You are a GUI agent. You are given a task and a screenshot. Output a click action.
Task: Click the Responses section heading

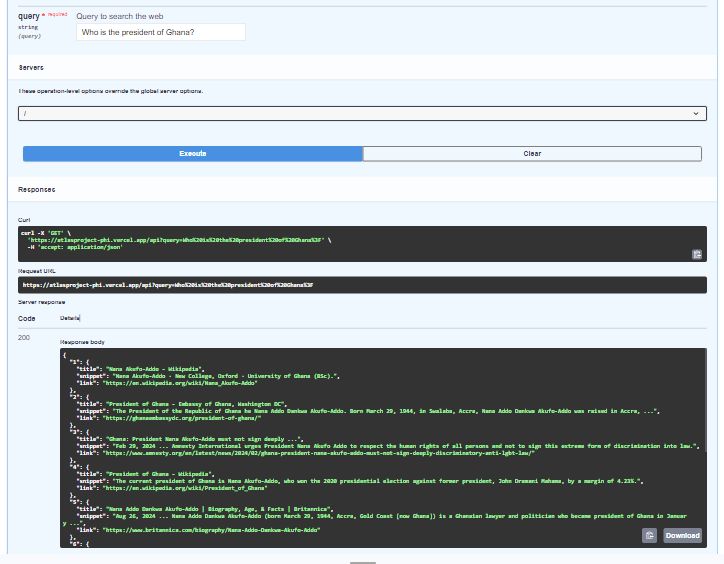pyautogui.click(x=36, y=190)
